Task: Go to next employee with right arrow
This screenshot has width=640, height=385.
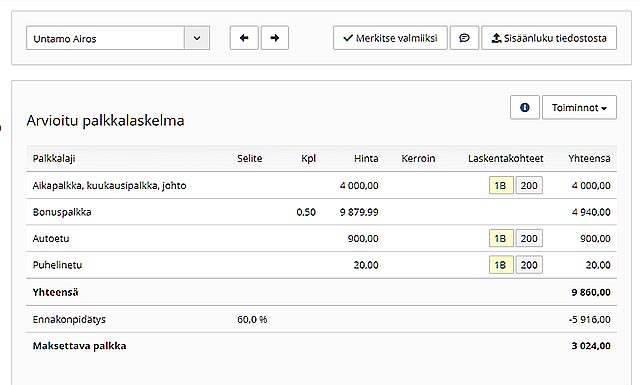Action: pos(275,38)
